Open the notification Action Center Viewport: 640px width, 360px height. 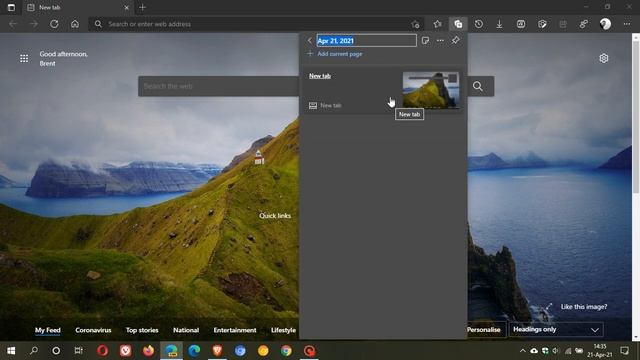coord(624,351)
